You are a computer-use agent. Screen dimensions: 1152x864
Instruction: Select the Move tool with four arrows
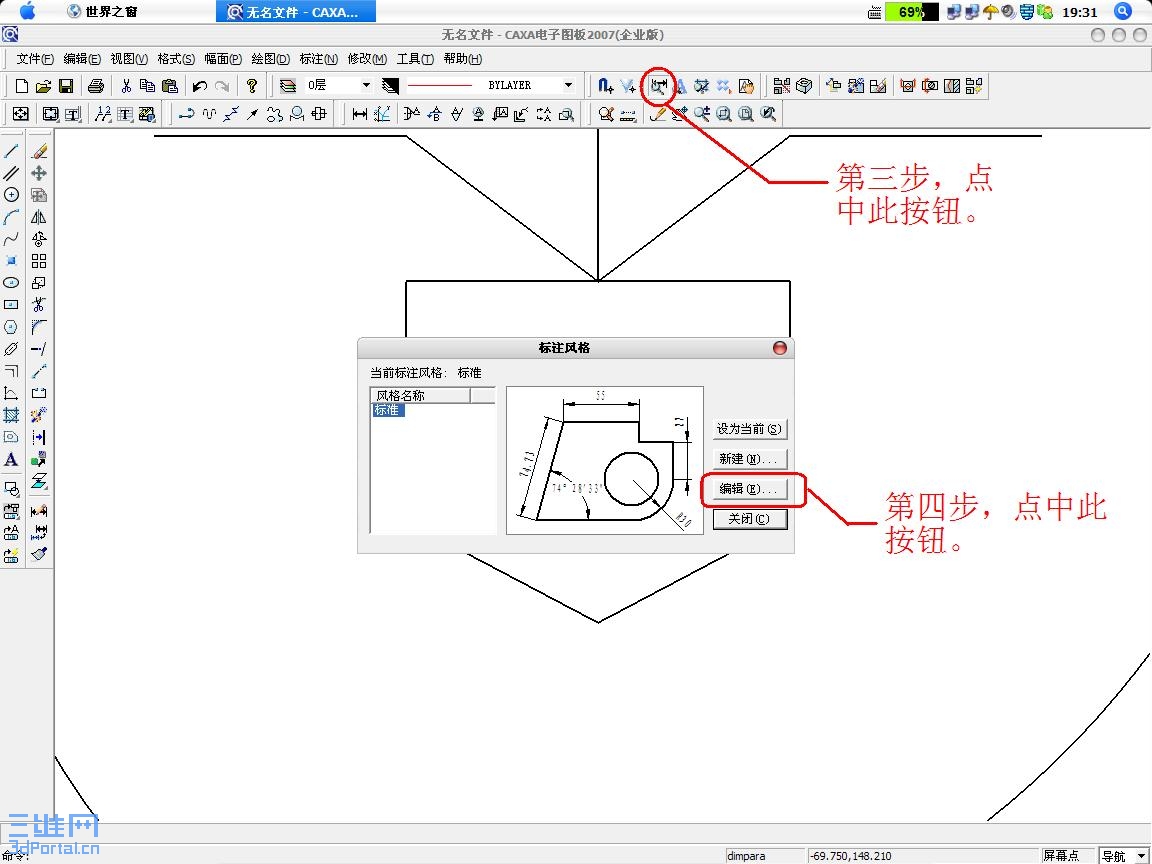pos(39,173)
